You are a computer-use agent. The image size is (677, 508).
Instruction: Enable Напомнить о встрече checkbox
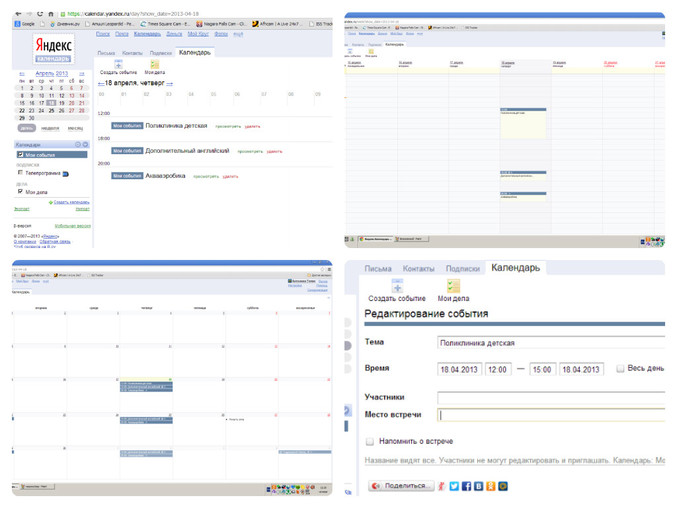point(370,441)
